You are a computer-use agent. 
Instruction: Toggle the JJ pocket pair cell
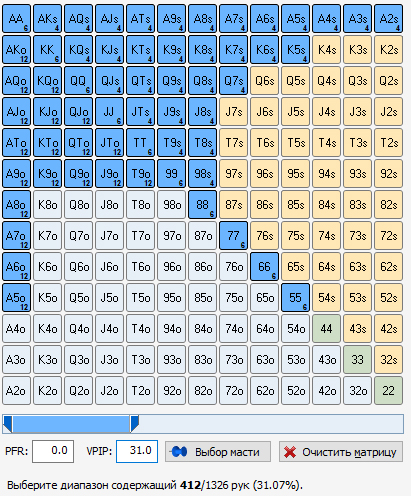109,112
